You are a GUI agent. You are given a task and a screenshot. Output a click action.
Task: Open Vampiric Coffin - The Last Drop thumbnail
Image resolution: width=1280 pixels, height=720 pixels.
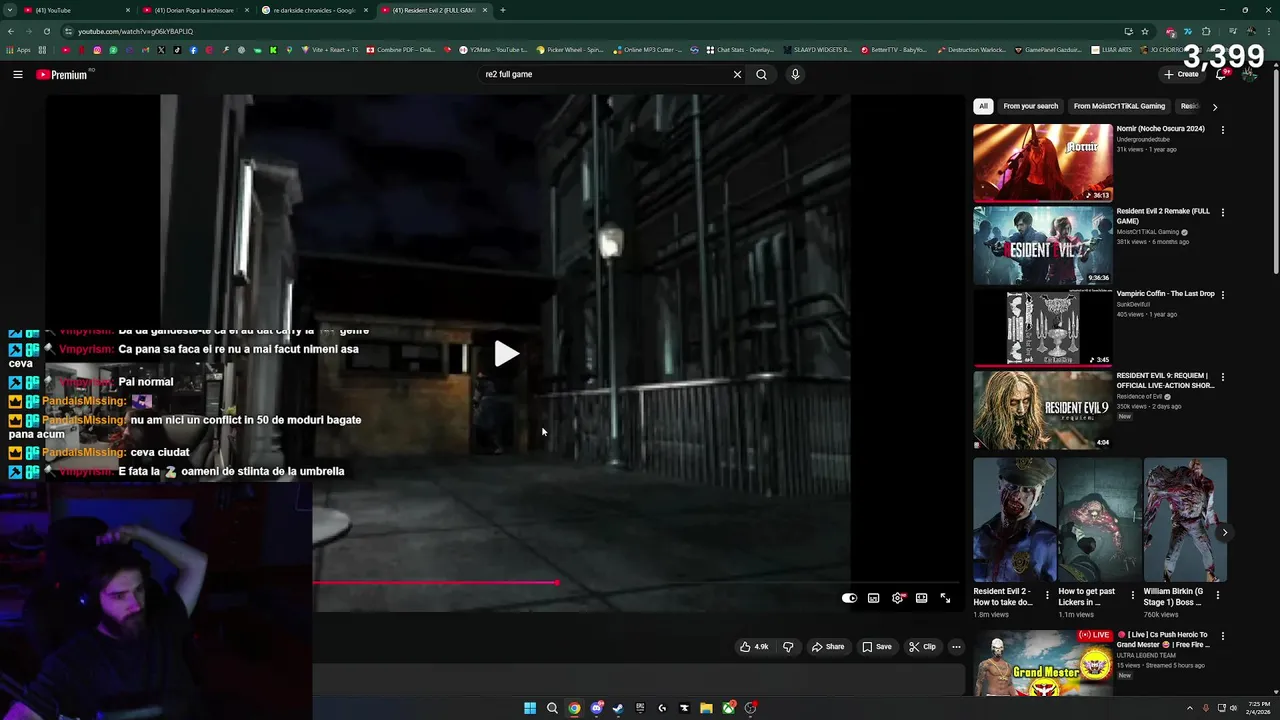(x=1043, y=328)
